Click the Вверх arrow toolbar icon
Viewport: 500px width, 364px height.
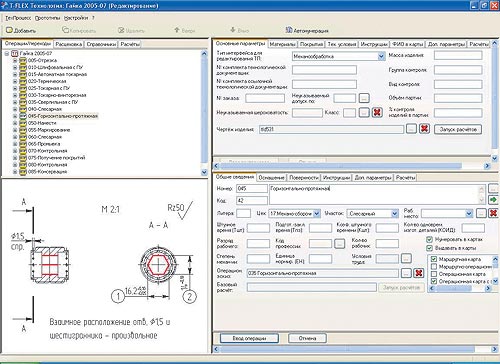tap(177, 30)
